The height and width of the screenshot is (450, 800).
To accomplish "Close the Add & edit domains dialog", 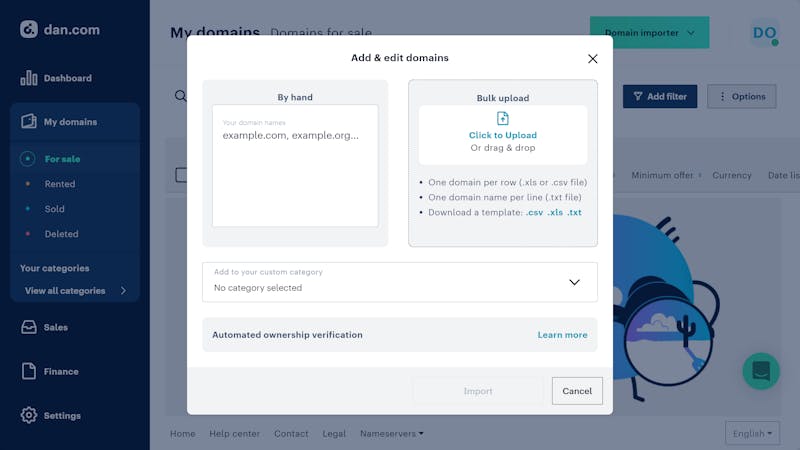I will tap(593, 59).
